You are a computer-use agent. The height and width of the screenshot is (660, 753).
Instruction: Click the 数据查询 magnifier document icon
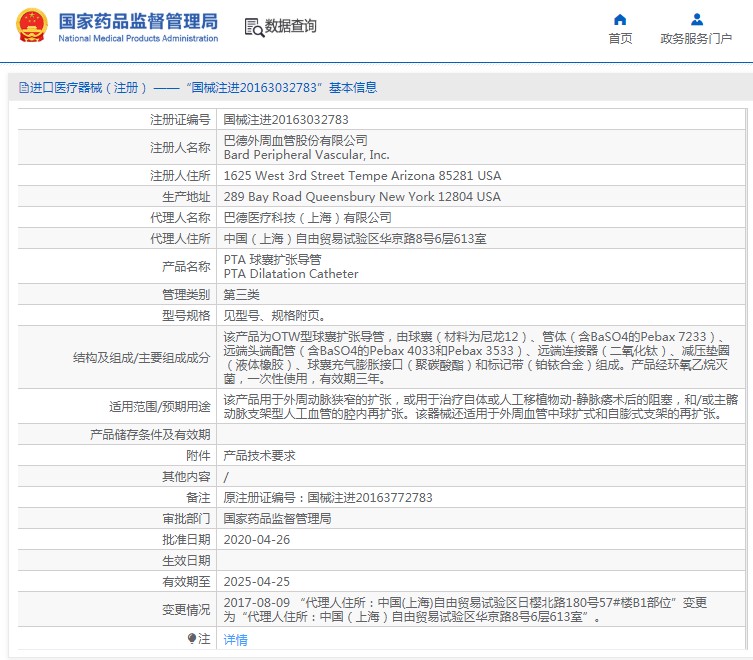point(254,27)
